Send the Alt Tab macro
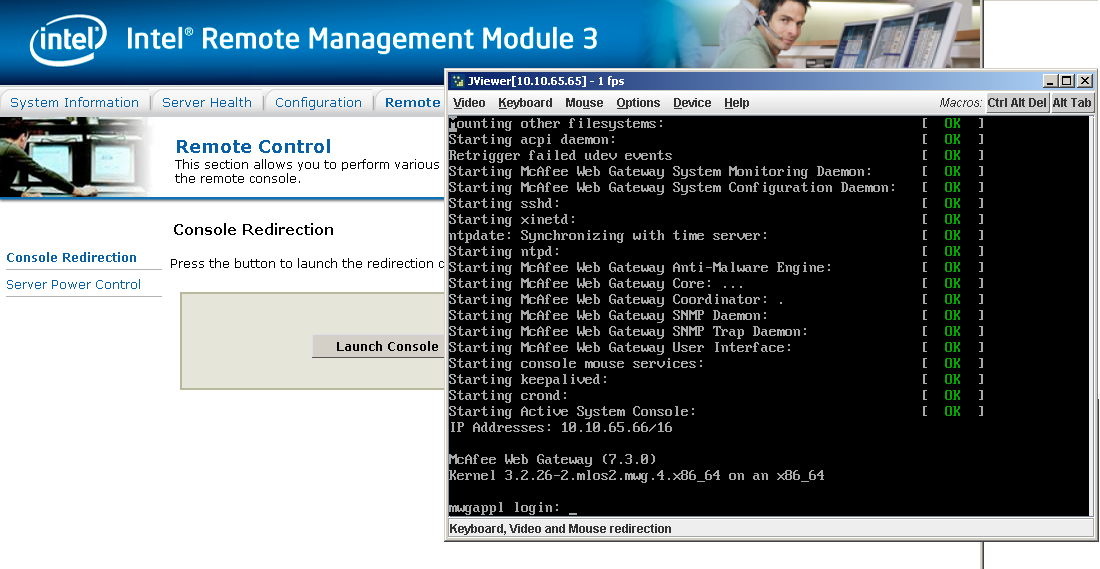 pyautogui.click(x=1072, y=102)
